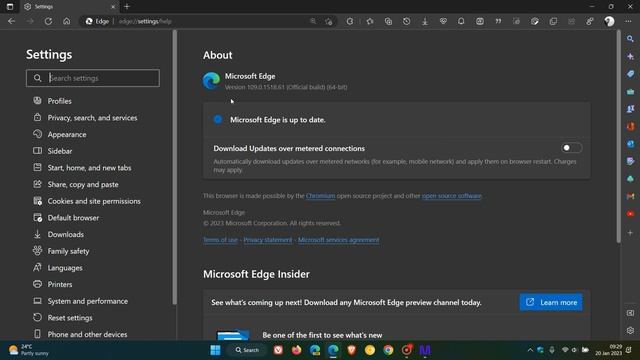Open the sidebar YouTube icon

coord(631,214)
